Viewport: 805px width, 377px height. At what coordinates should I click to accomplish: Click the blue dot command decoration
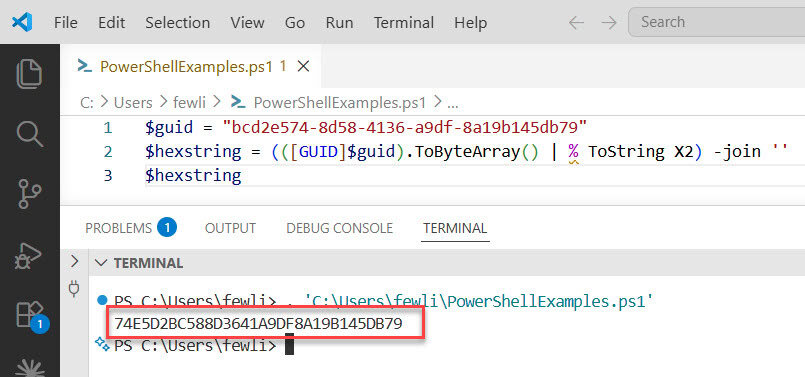(x=102, y=299)
